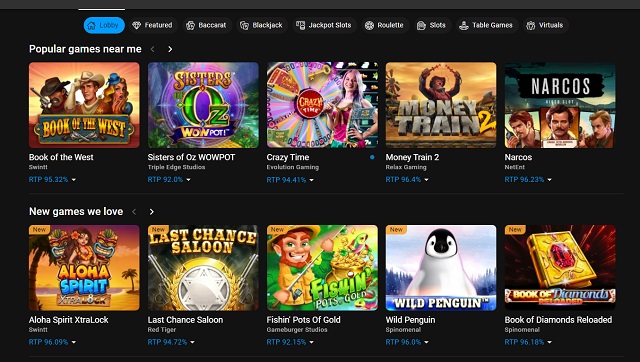
Task: Open the Aloha Spirit XtraLock thumbnail
Action: (x=84, y=268)
